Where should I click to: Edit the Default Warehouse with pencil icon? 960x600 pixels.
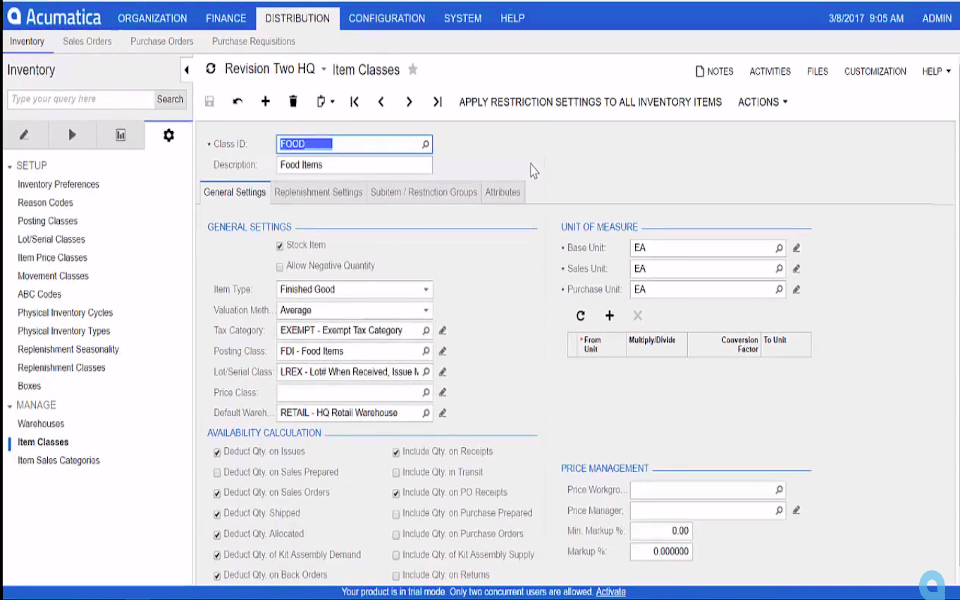coord(442,413)
